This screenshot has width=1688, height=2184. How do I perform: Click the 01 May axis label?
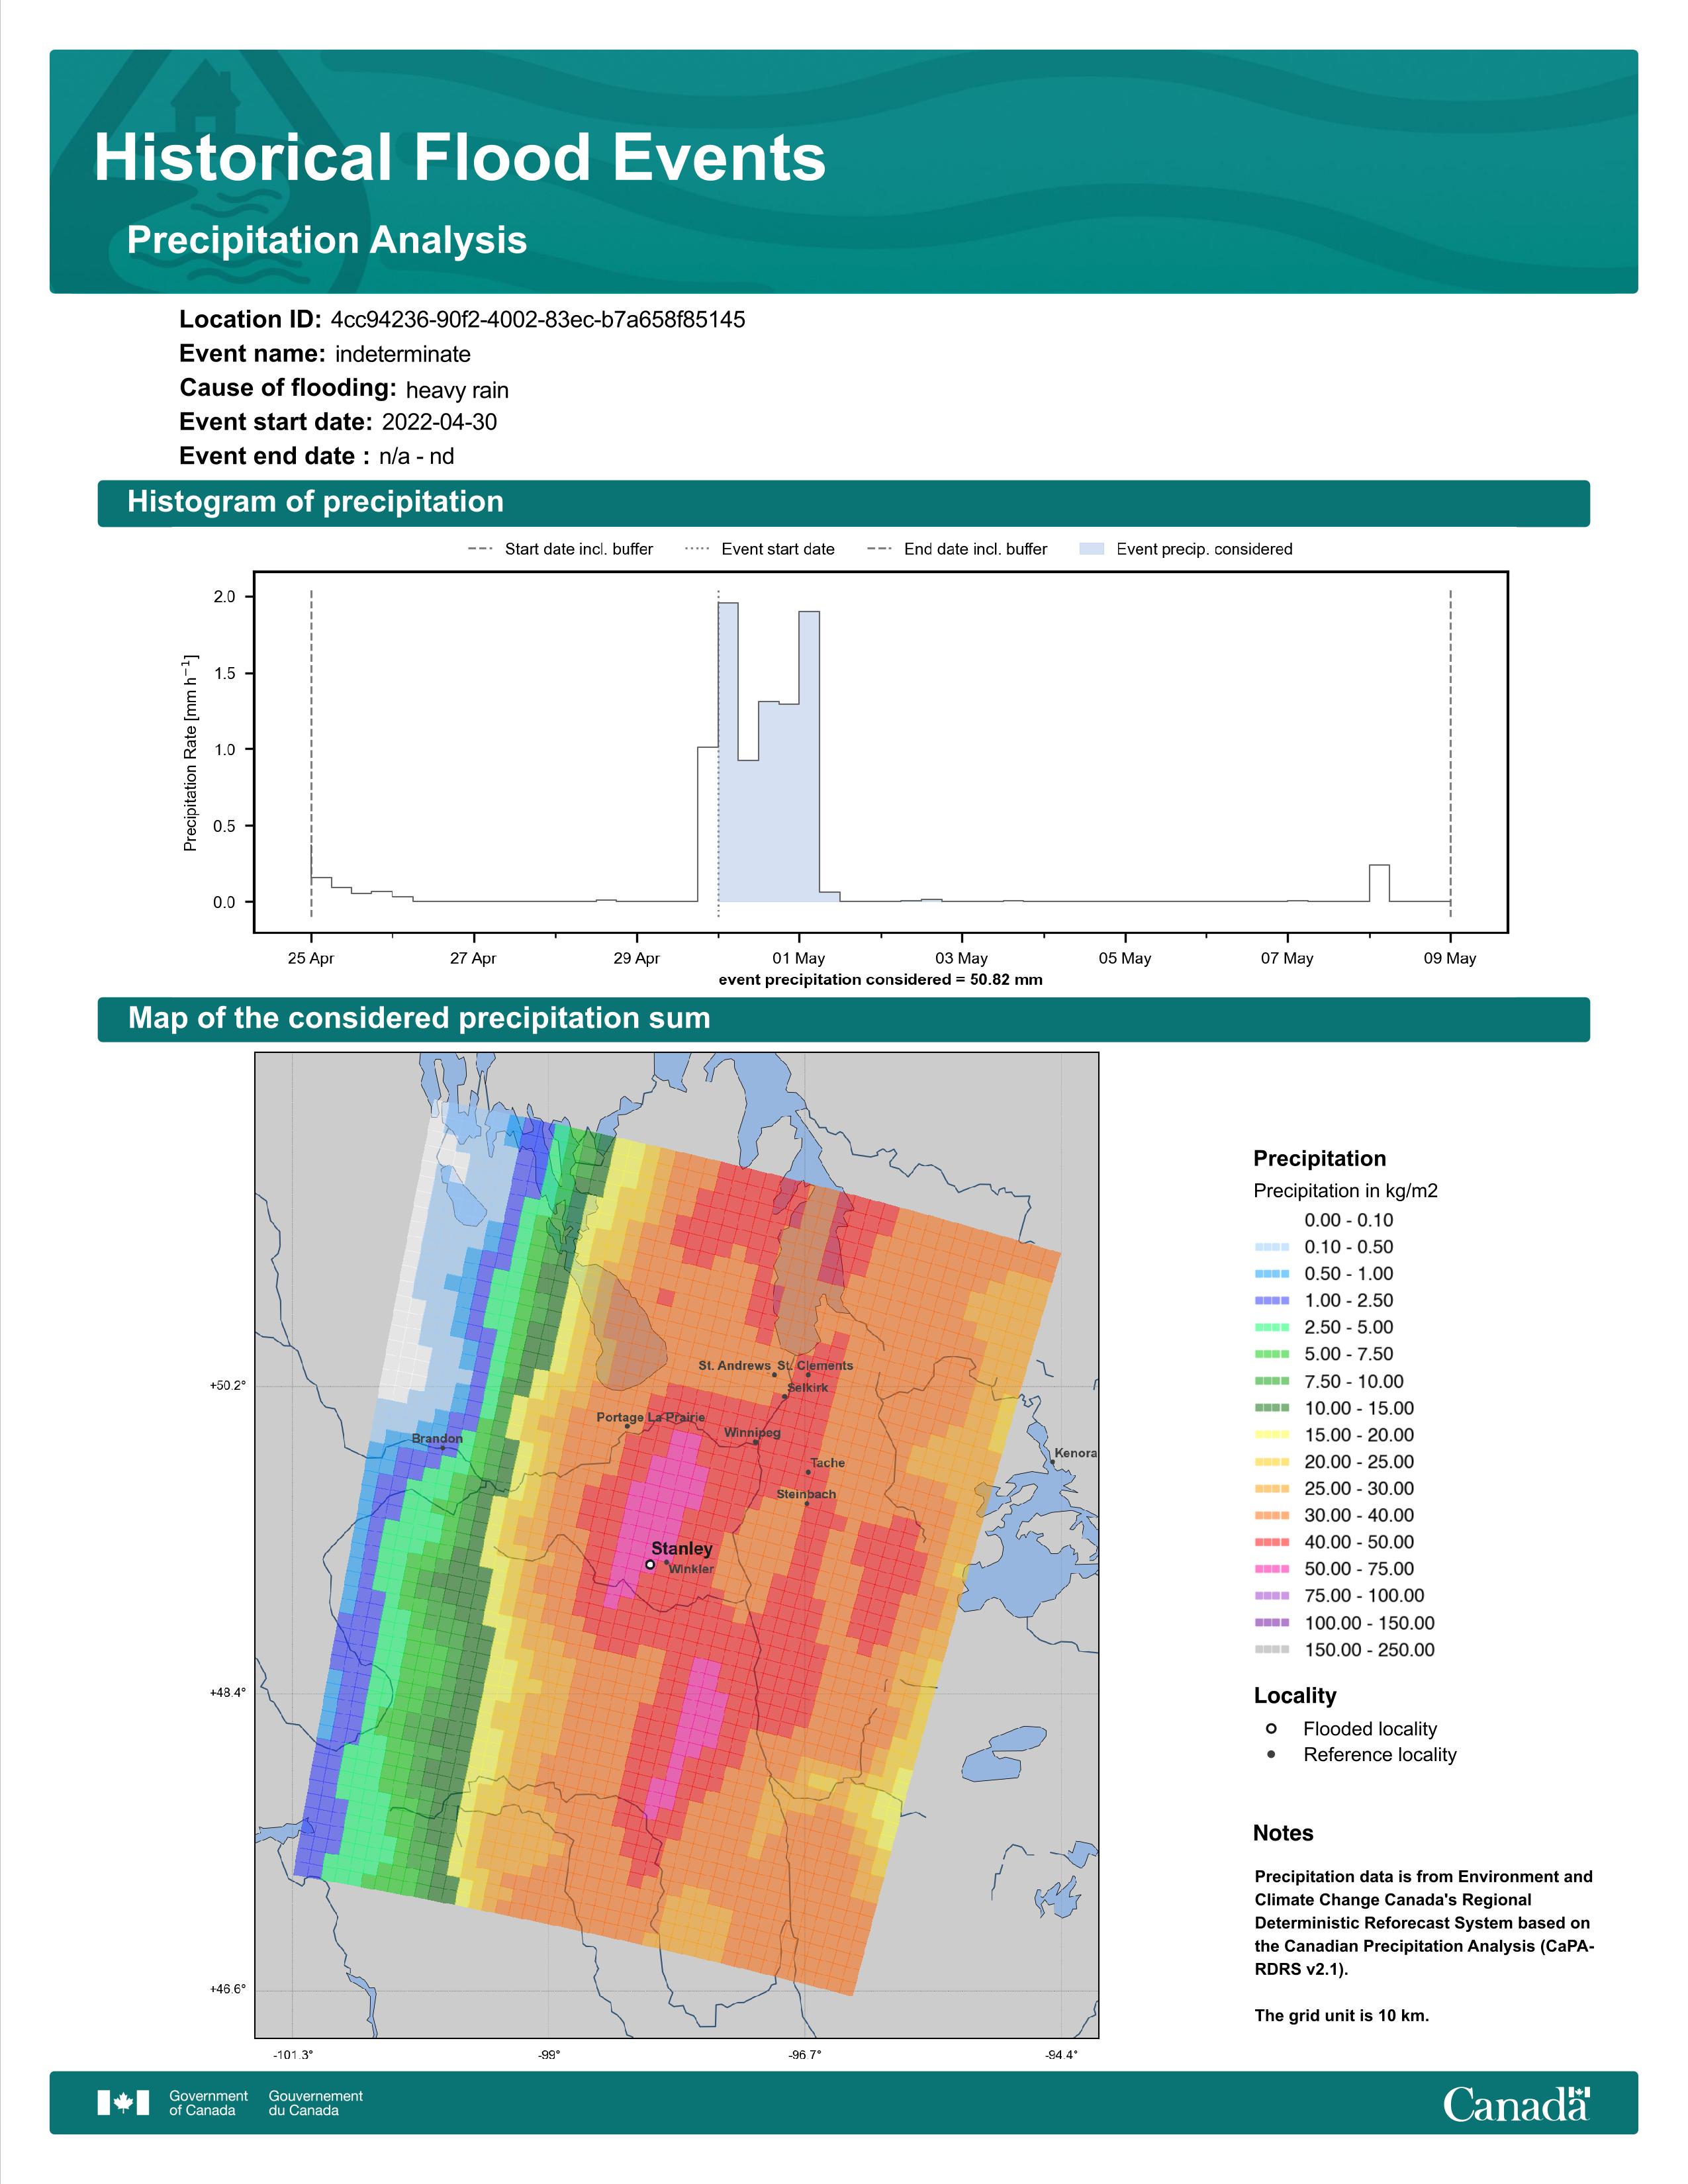click(798, 958)
